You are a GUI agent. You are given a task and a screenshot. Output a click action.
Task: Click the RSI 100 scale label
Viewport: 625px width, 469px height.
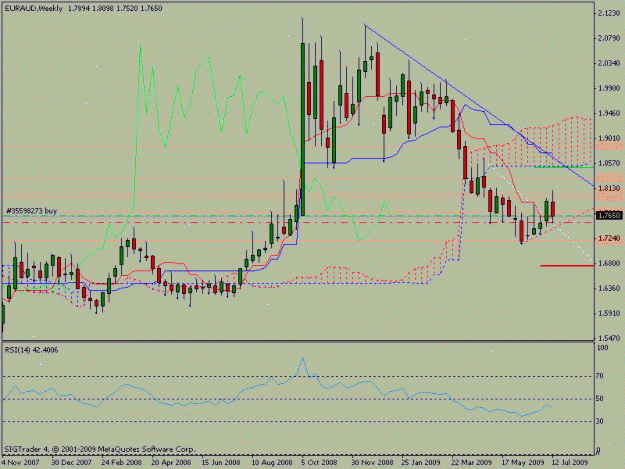[602, 348]
